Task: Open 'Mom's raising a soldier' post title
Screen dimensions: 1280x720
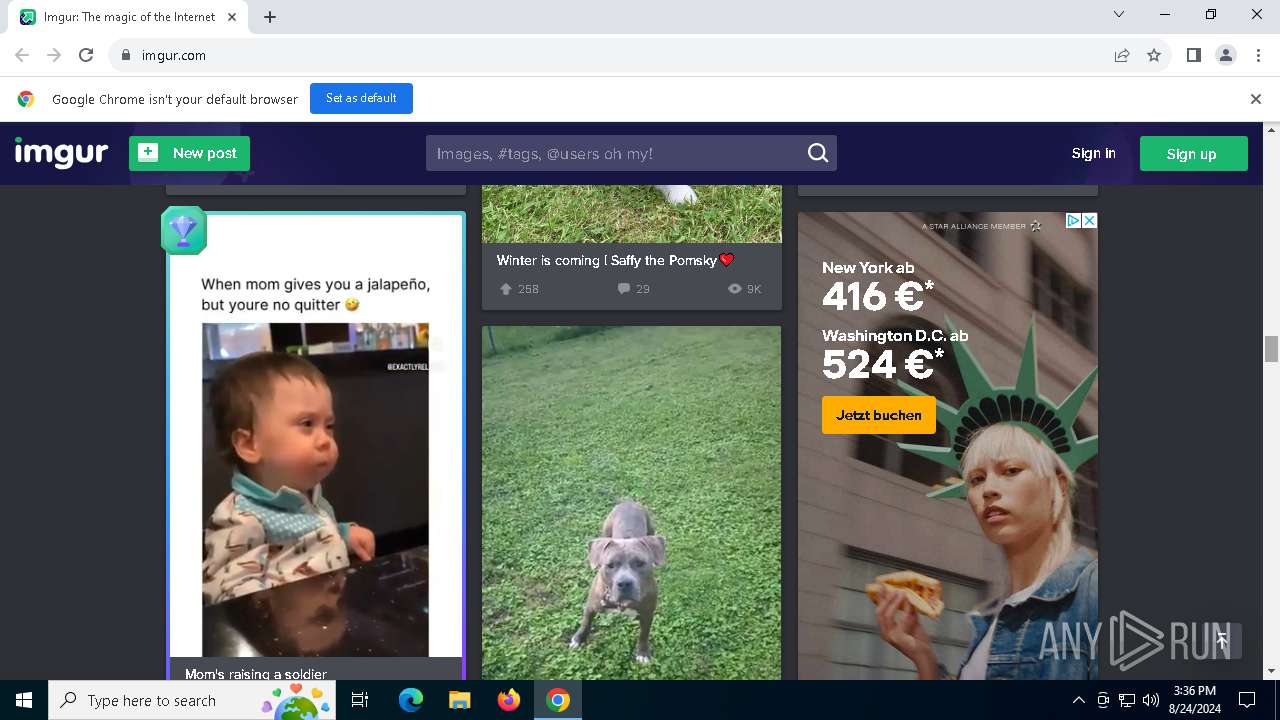Action: (256, 674)
